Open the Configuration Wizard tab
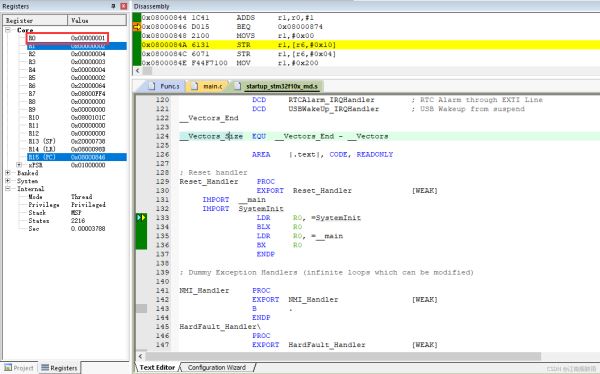 pyautogui.click(x=217, y=367)
